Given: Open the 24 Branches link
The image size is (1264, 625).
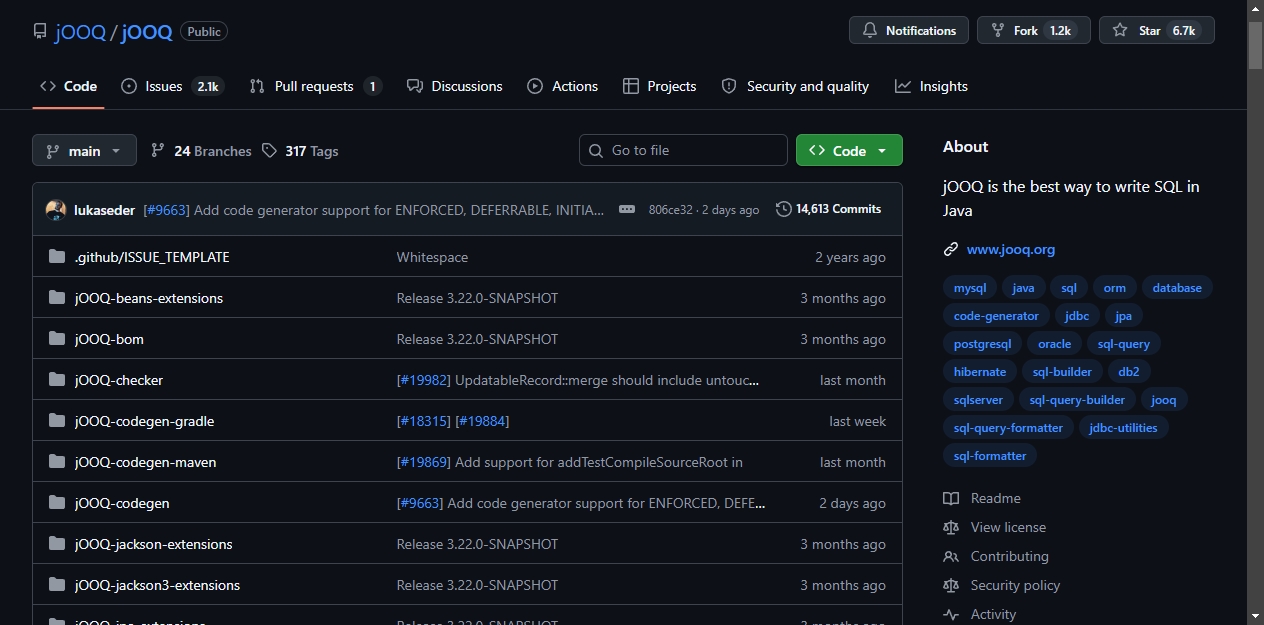Looking at the screenshot, I should (201, 151).
